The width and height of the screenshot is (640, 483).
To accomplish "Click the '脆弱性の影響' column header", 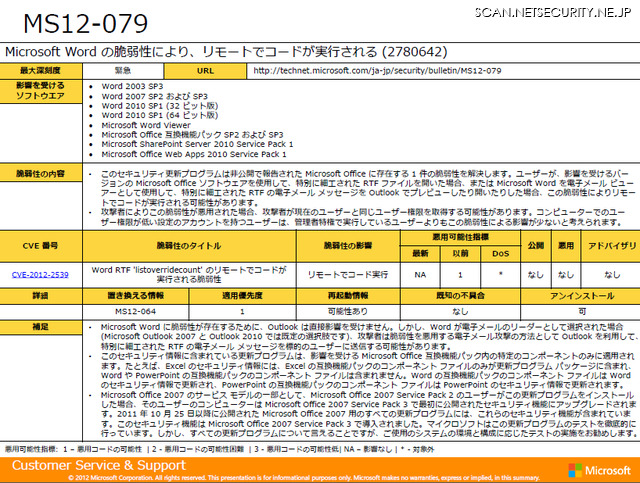I will pyautogui.click(x=348, y=246).
